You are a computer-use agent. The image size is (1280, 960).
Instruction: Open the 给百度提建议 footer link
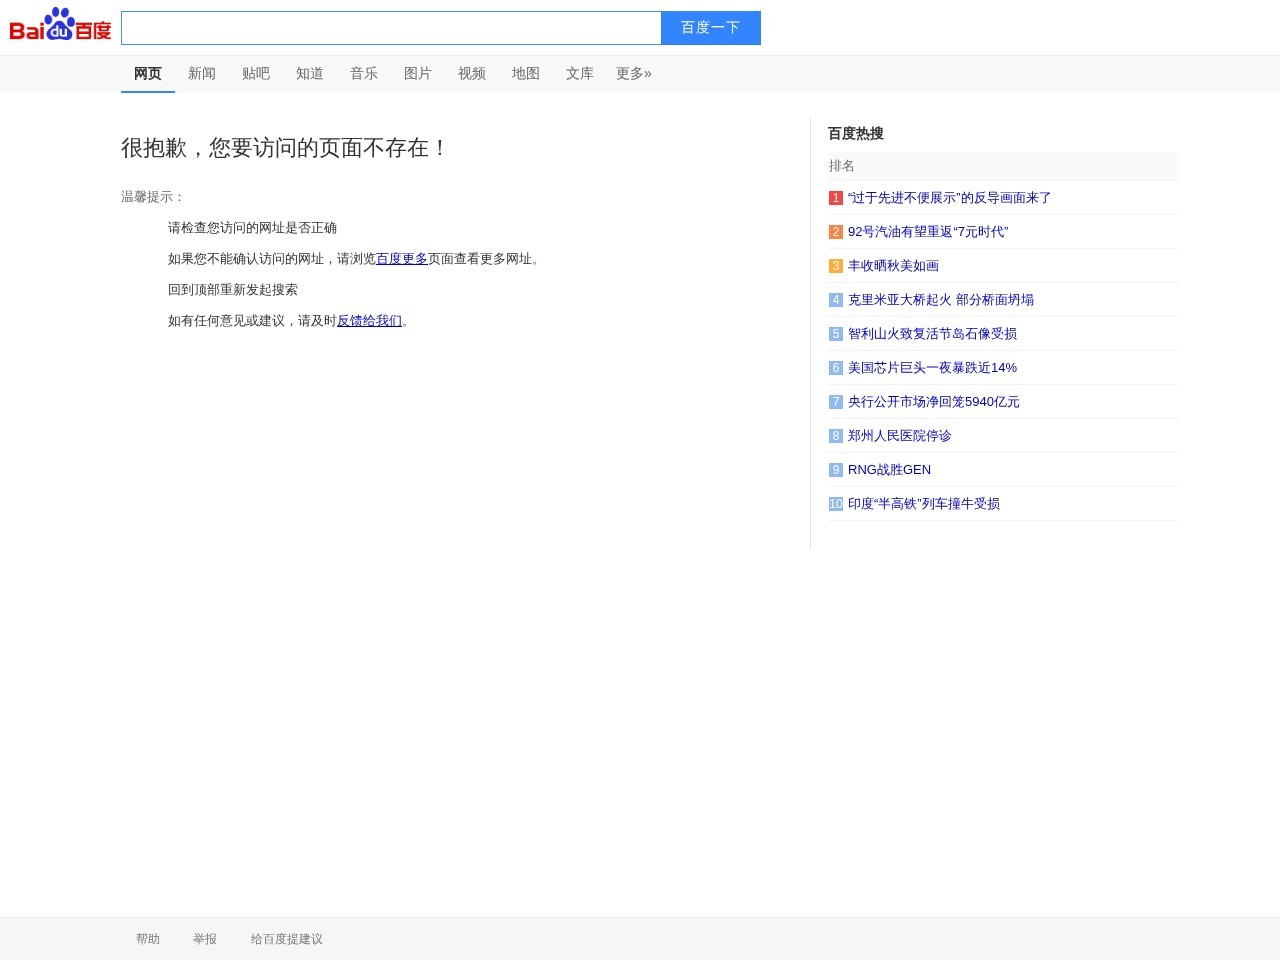pyautogui.click(x=287, y=939)
